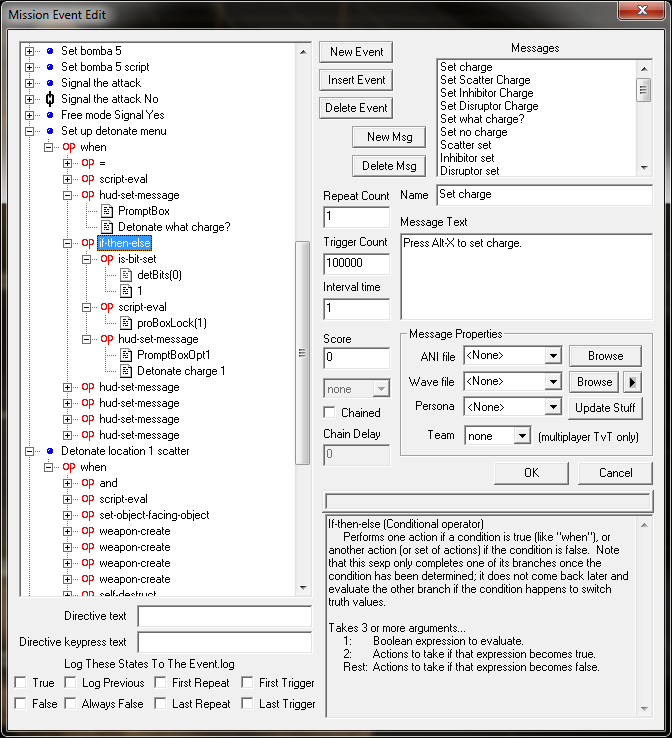Image resolution: width=672 pixels, height=738 pixels.
Task: Check the Last Trigger option
Action: (x=247, y=704)
